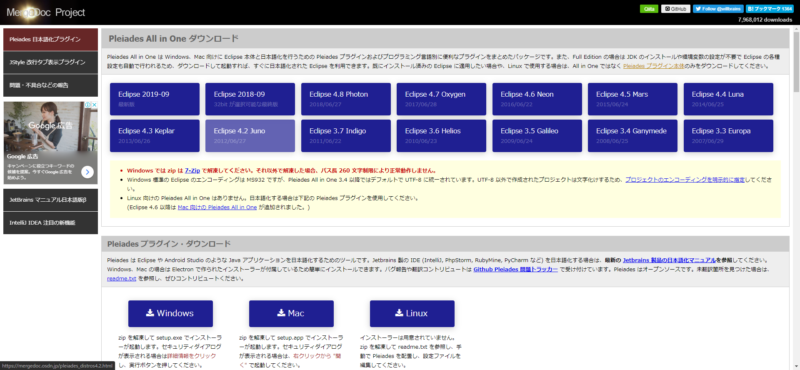Click the AdChoices info icon on ad
800x370 pixels.
point(88,105)
